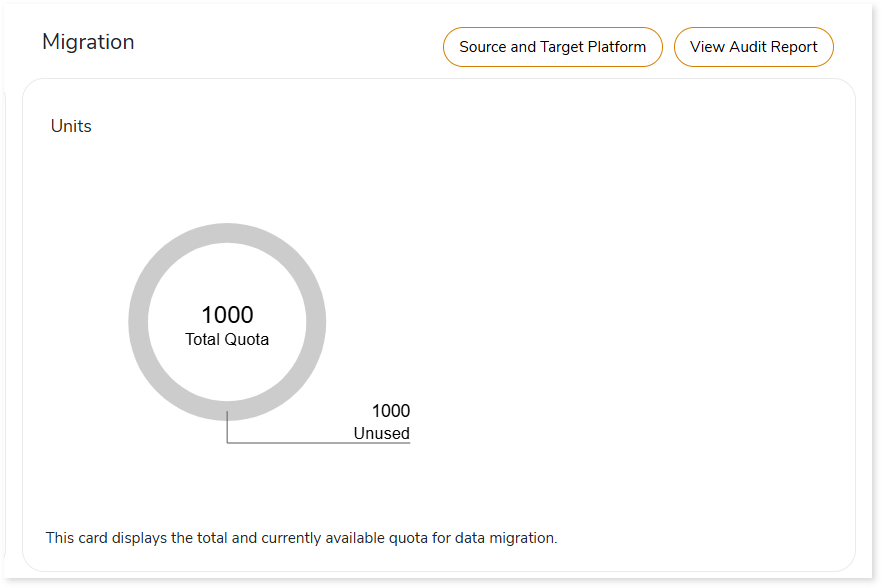882x588 pixels.
Task: Click the callout line under Unused
Action: click(320, 443)
